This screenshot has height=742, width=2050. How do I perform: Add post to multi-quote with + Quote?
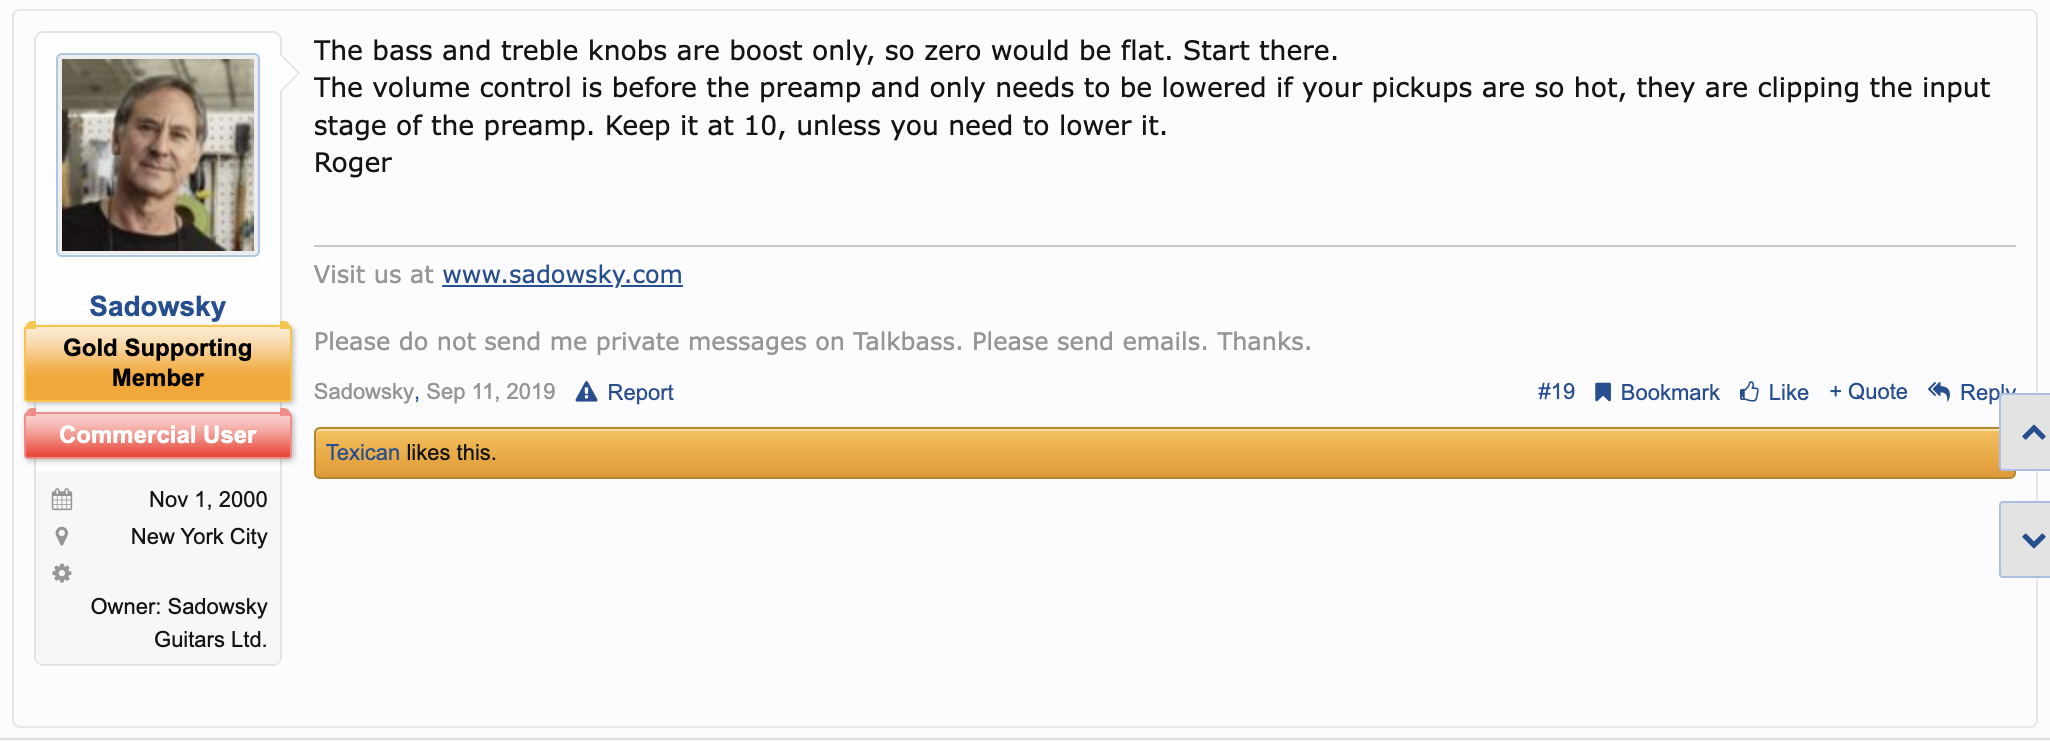click(1868, 392)
